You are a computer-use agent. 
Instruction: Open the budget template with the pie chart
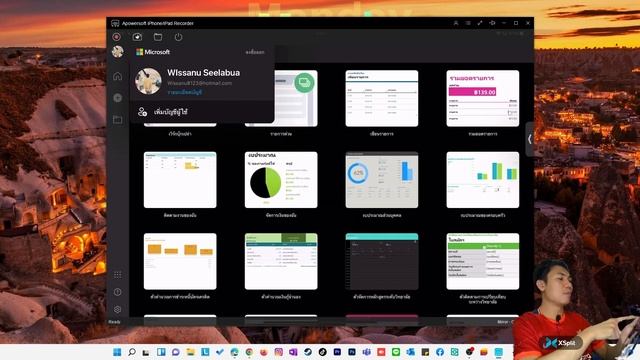pyautogui.click(x=281, y=180)
